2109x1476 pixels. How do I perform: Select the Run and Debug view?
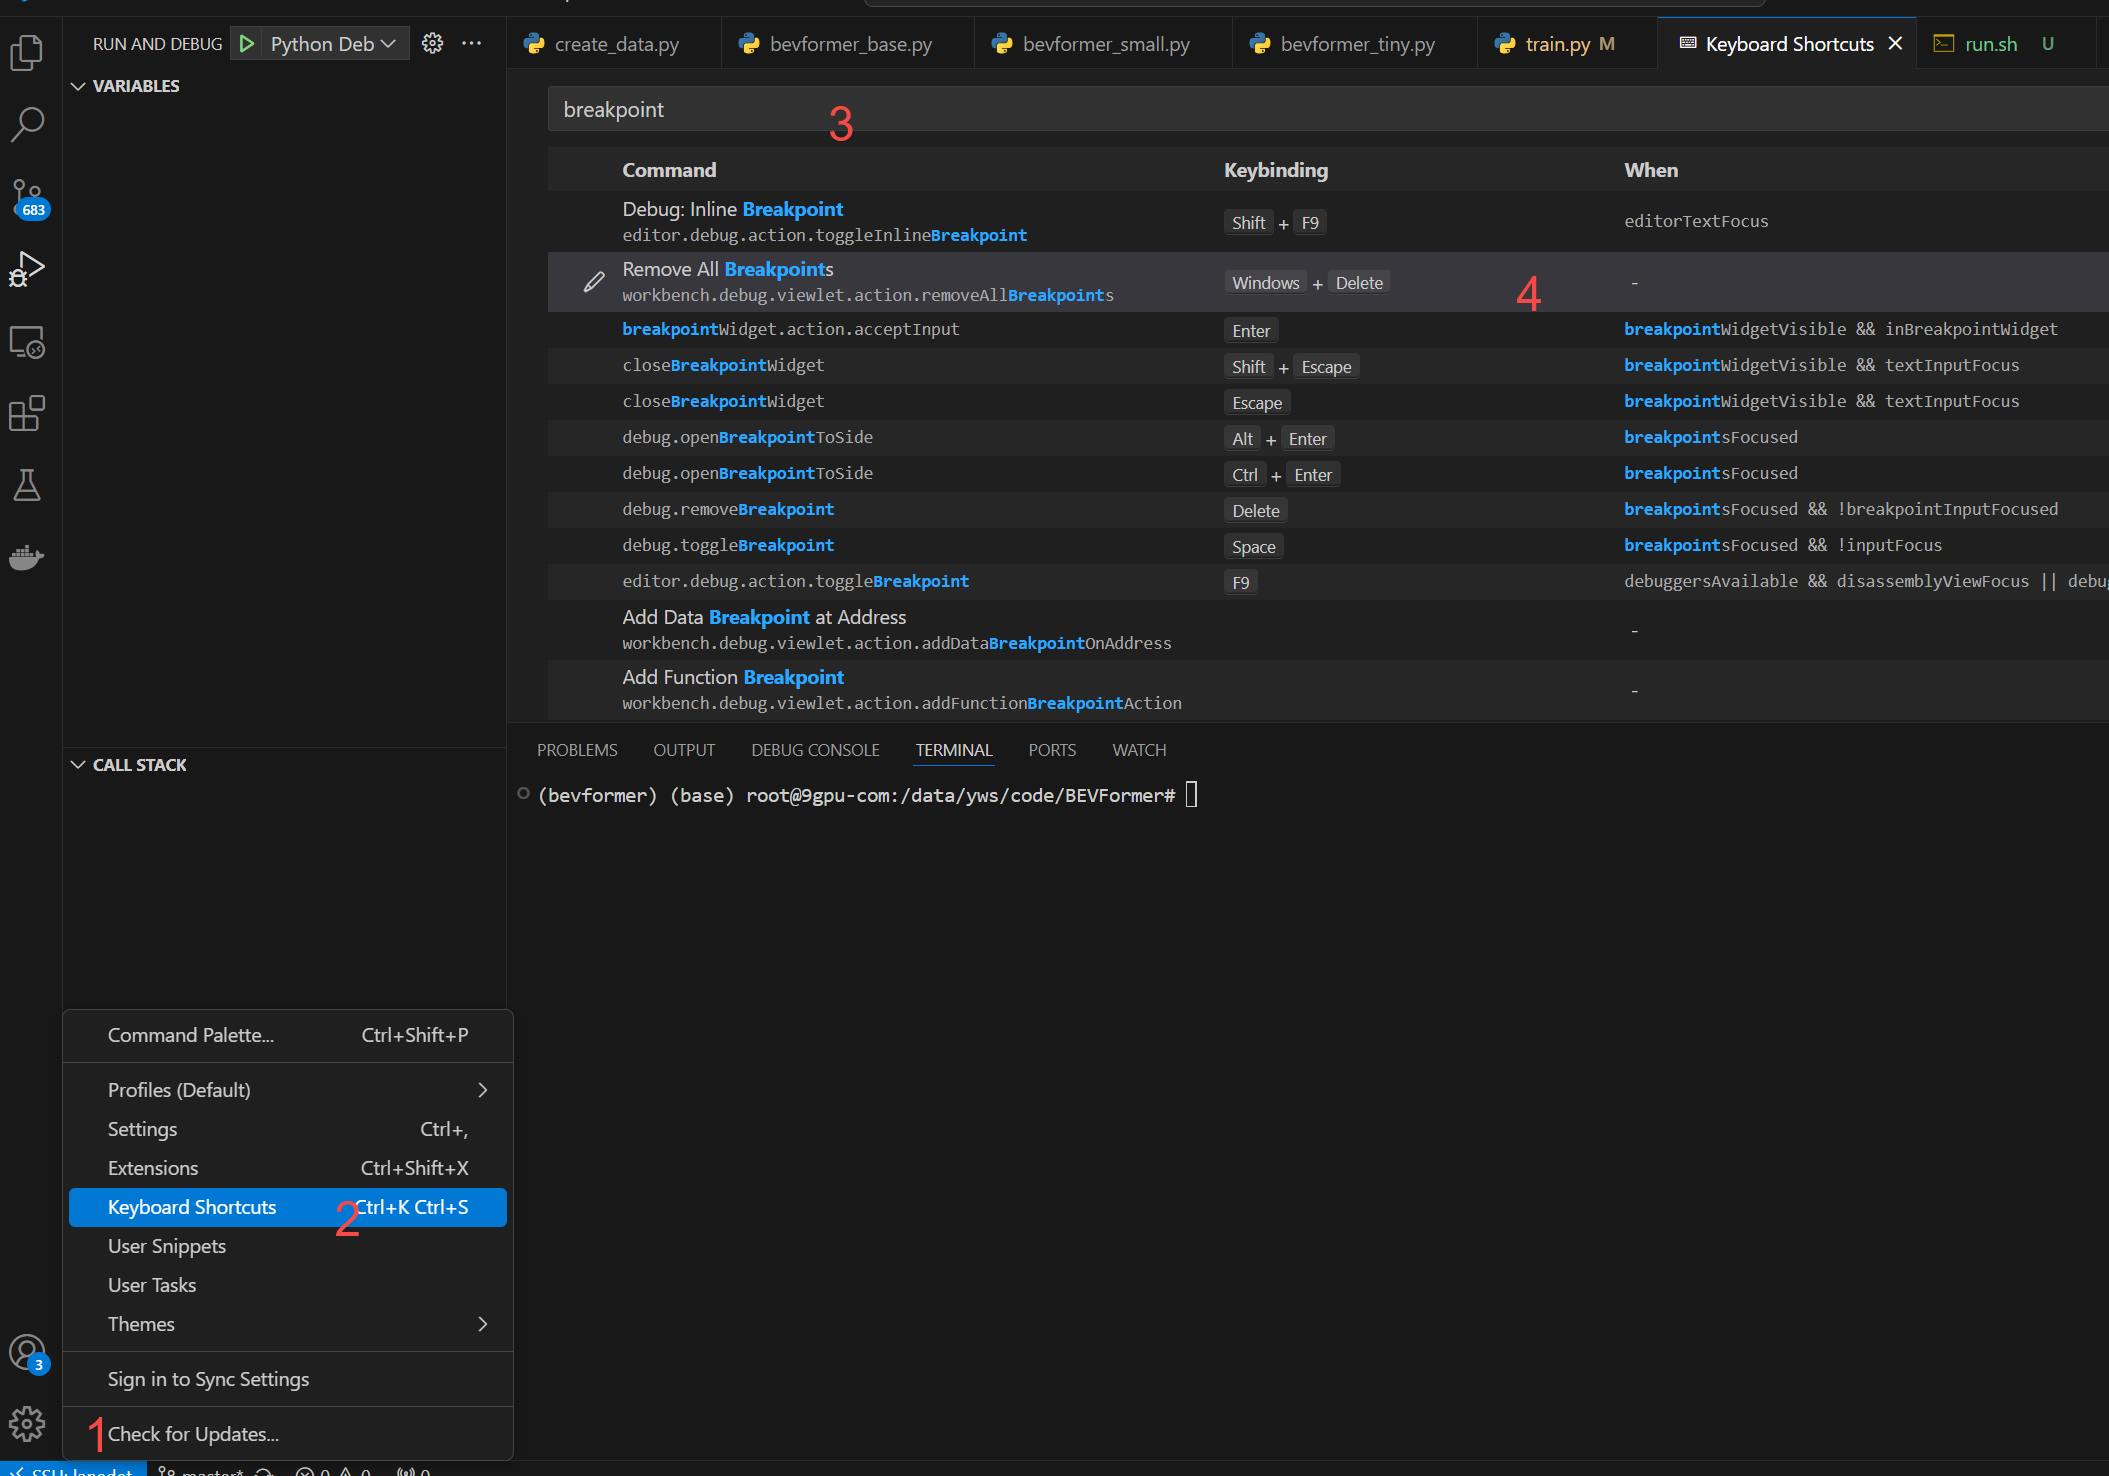(x=27, y=268)
